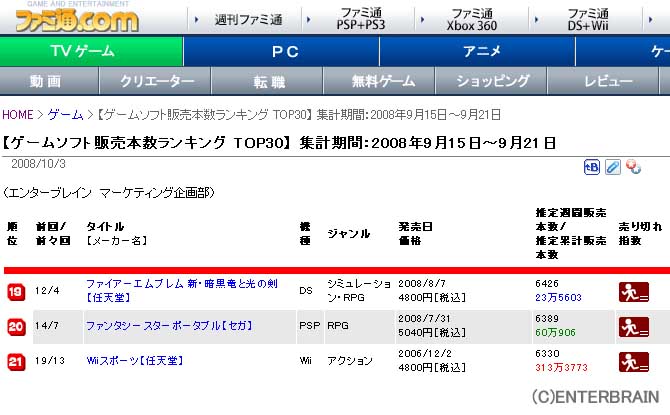
Task: Click cumulative sales 60万906
Action: tap(555, 333)
